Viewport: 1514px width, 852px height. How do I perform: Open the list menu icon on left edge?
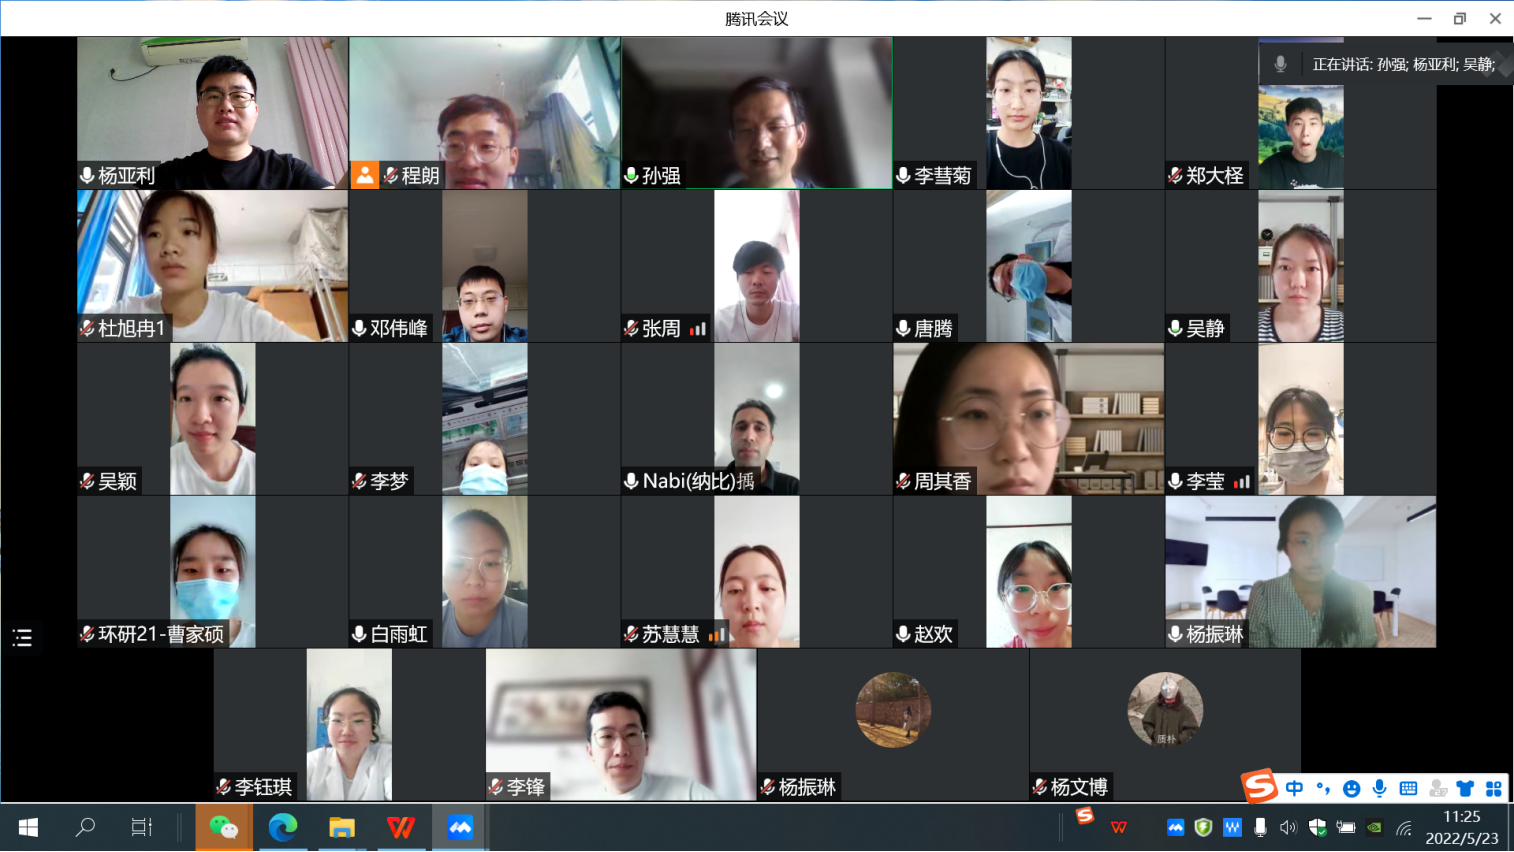[x=22, y=638]
